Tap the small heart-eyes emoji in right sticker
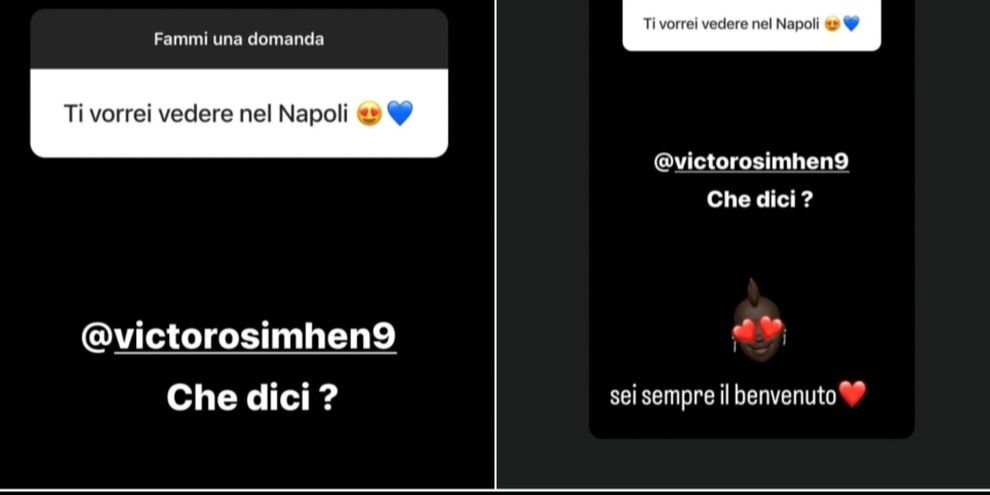Screen dimensions: 990x495 click(833, 25)
